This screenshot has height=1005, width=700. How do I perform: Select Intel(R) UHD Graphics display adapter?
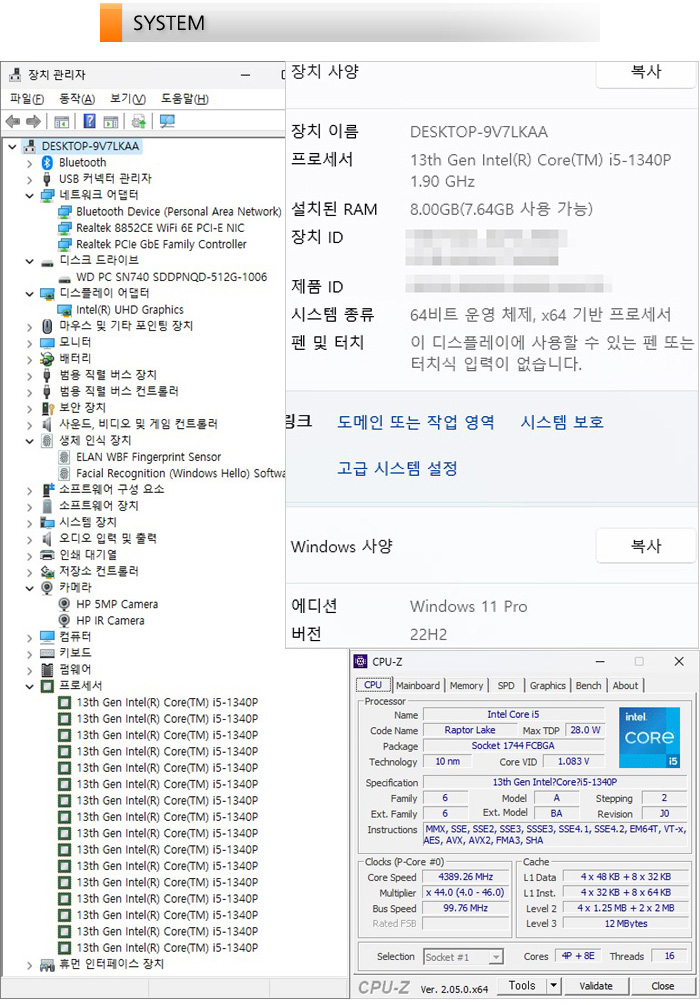129,310
